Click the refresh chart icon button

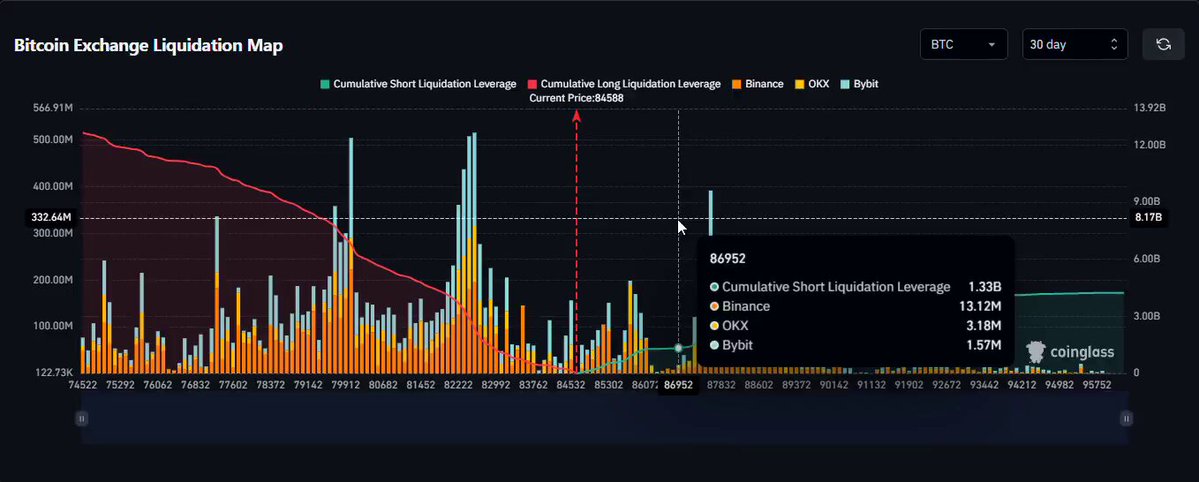click(1163, 44)
